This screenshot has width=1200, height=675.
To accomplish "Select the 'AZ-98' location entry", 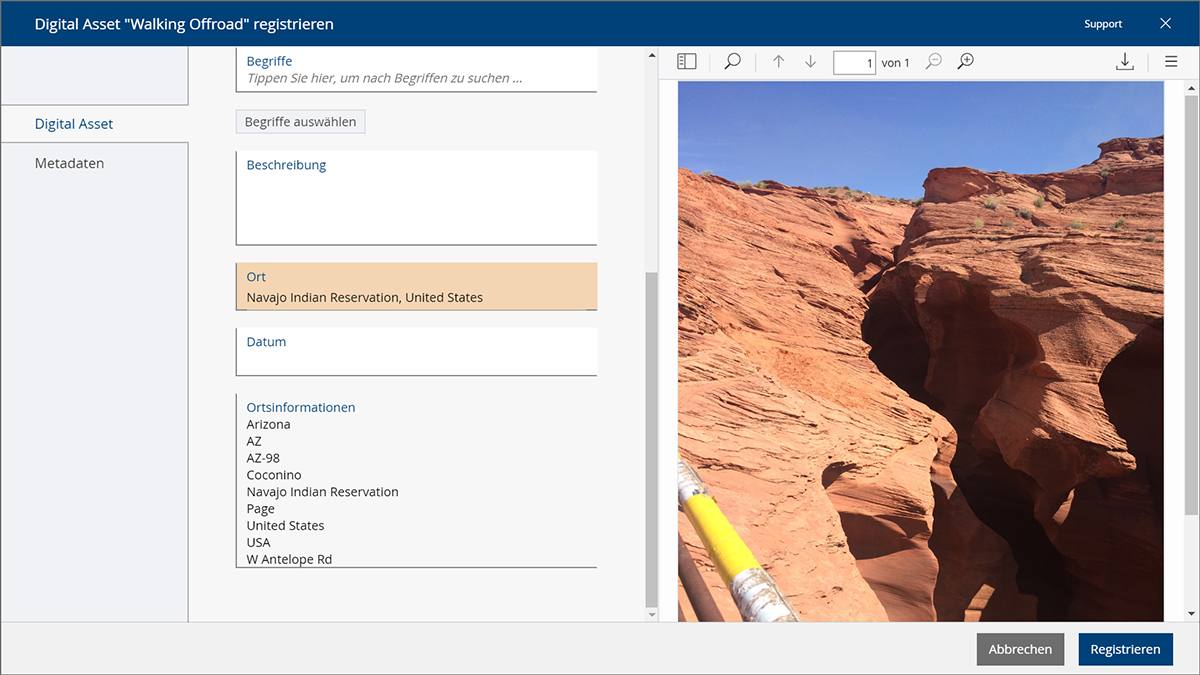I will 263,458.
